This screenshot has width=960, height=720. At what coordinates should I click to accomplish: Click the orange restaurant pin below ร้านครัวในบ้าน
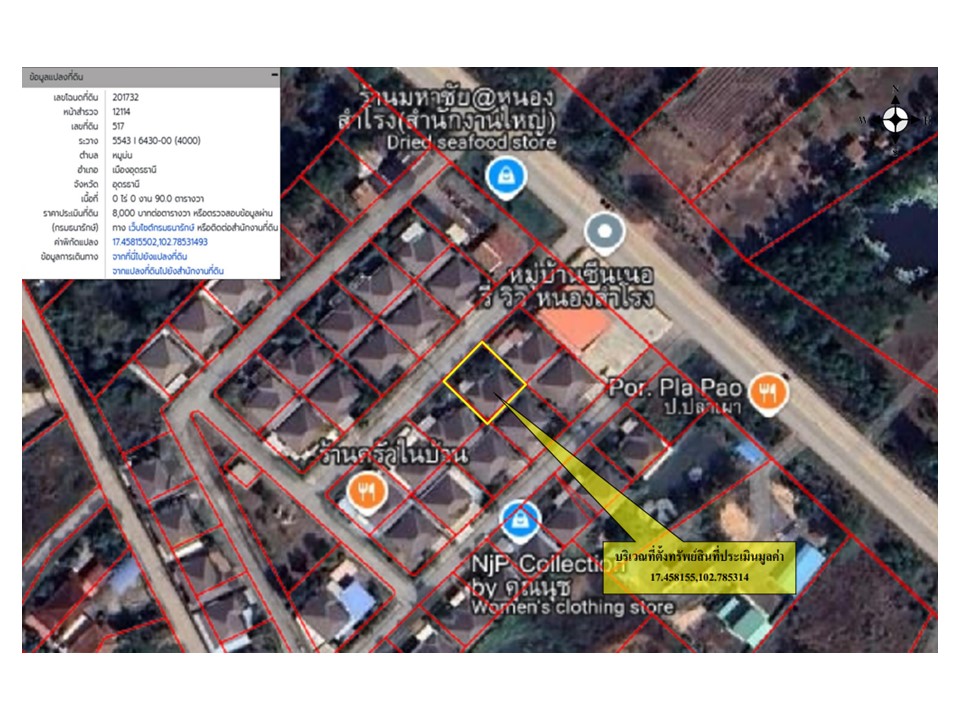click(x=366, y=491)
